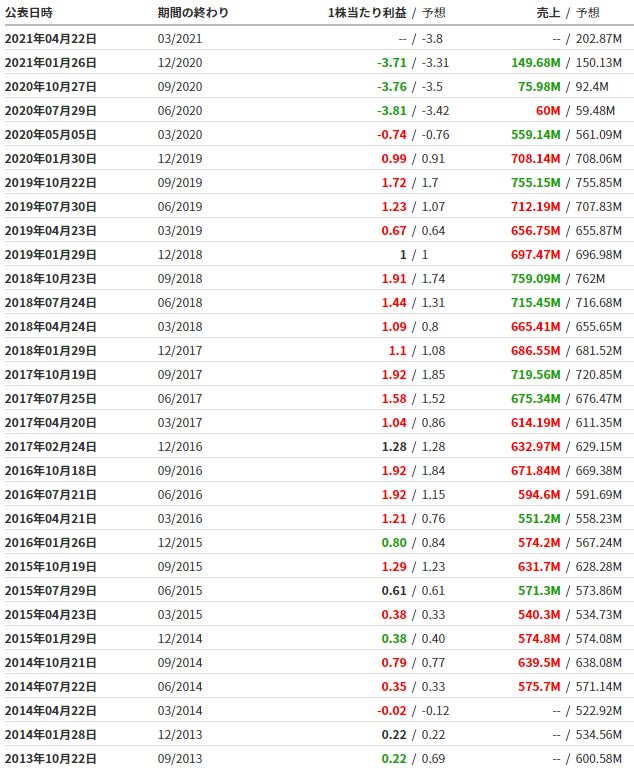Click the period 03/2016 cell

coord(180,519)
